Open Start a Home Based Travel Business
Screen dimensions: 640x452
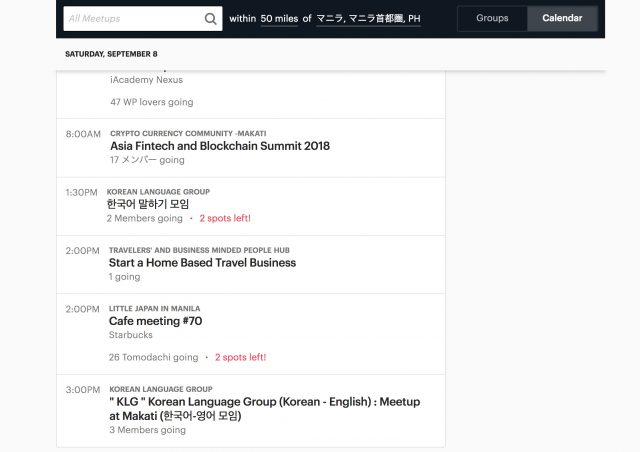202,263
